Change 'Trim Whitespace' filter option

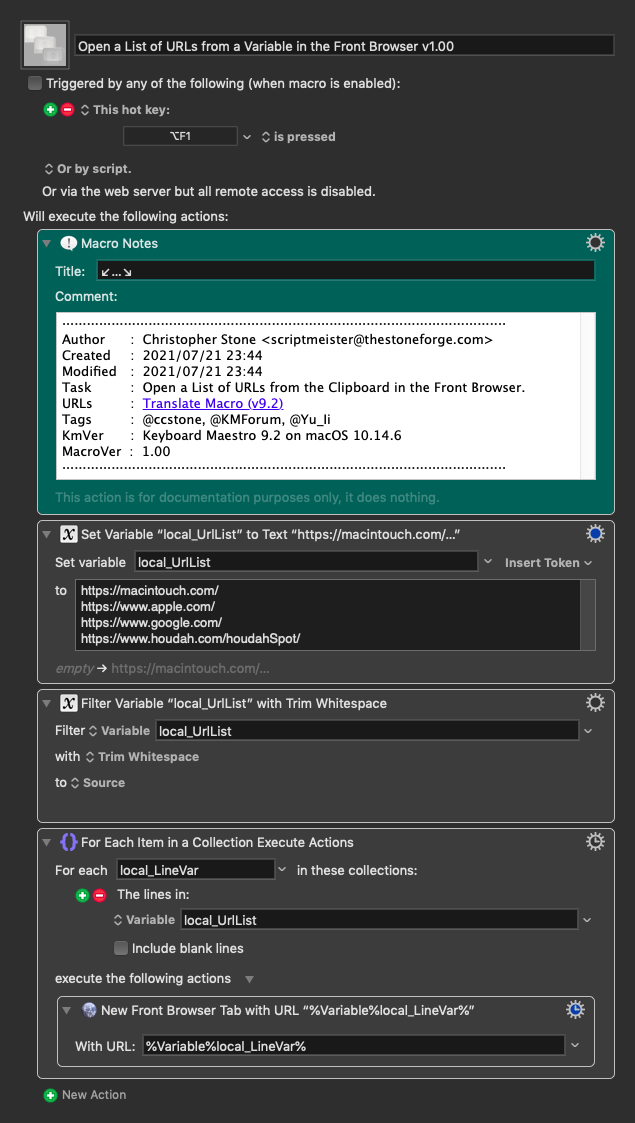[142, 757]
